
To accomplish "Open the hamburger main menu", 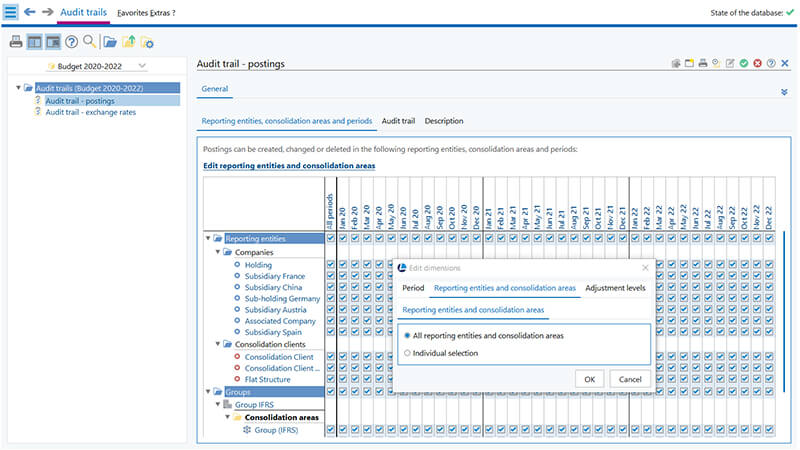I will click(x=10, y=12).
